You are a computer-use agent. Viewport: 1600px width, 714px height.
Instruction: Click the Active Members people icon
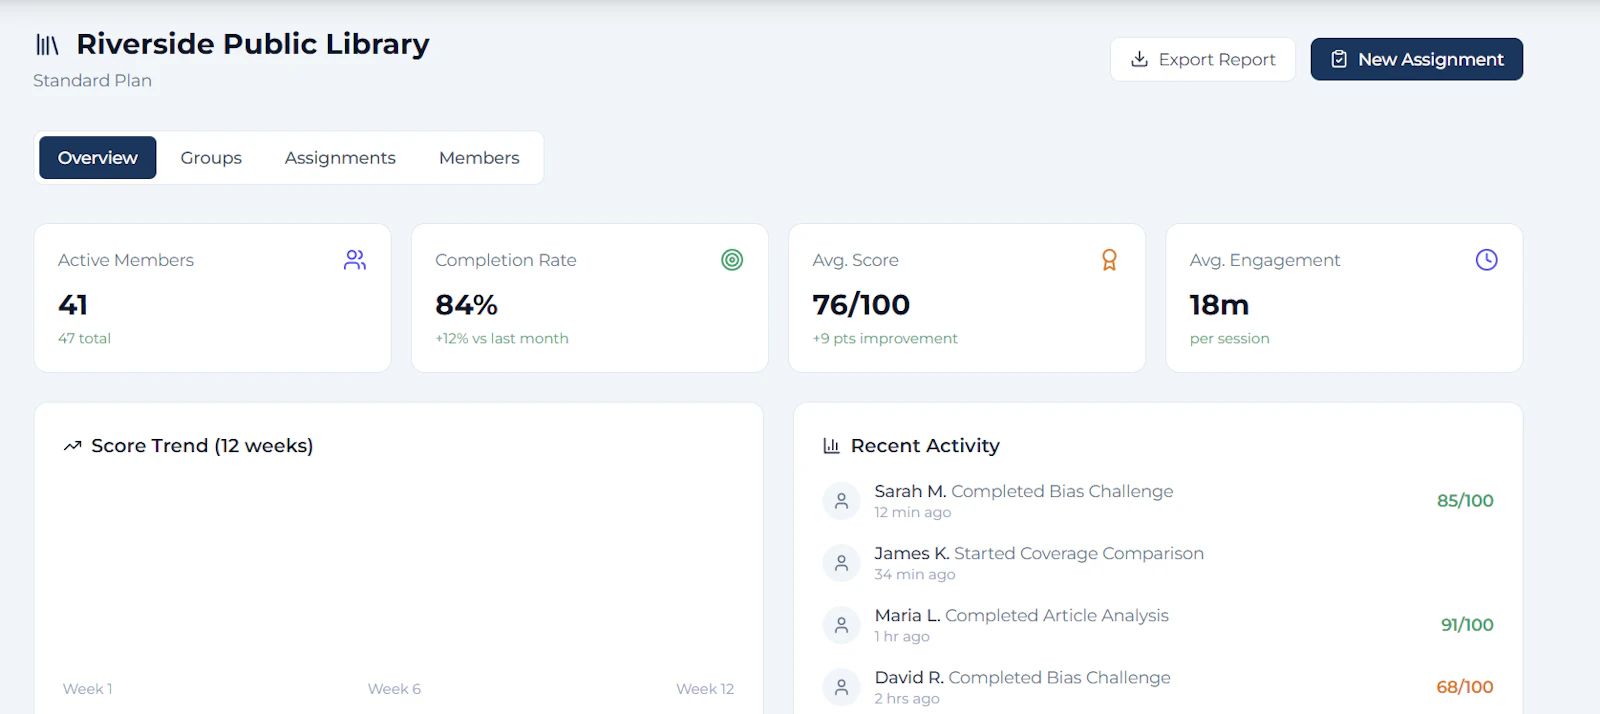point(355,260)
